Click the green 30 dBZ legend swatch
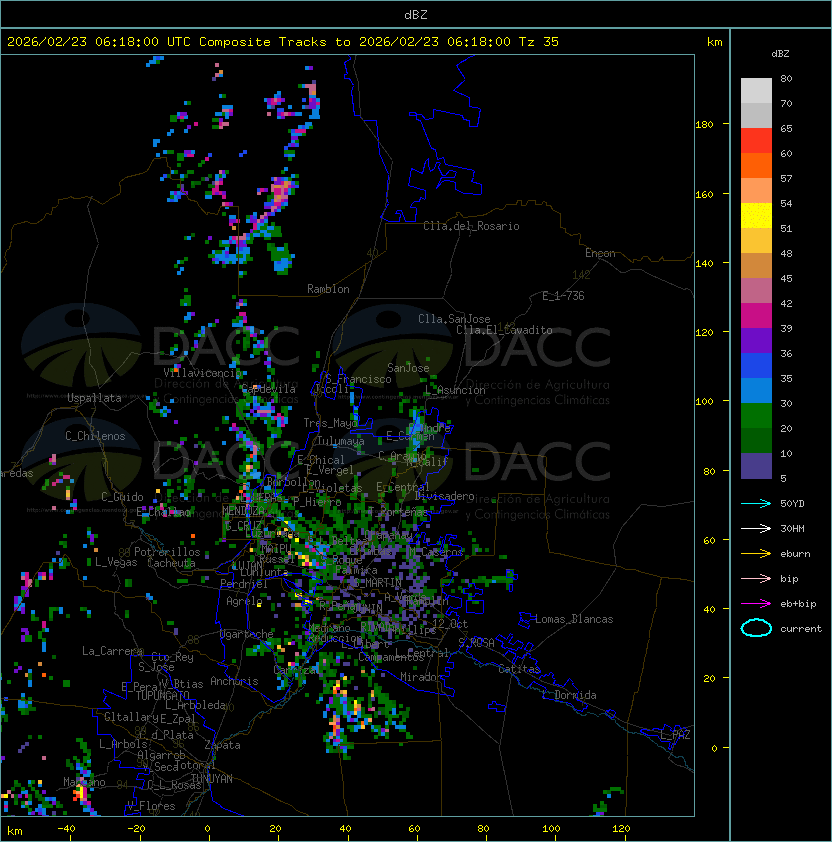Viewport: 832px width, 842px height. (756, 416)
